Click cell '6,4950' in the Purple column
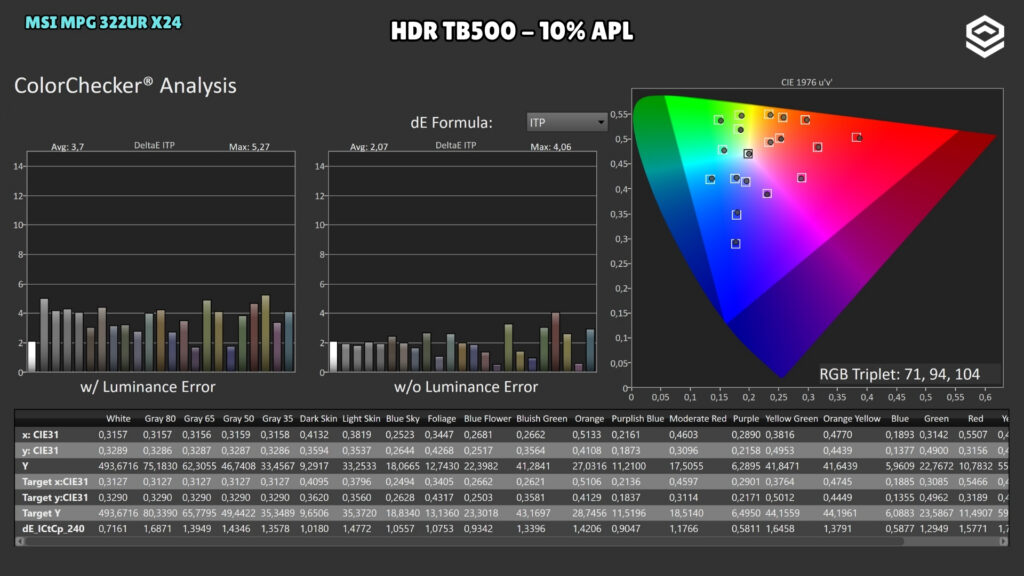Image resolution: width=1024 pixels, height=576 pixels. [x=746, y=513]
